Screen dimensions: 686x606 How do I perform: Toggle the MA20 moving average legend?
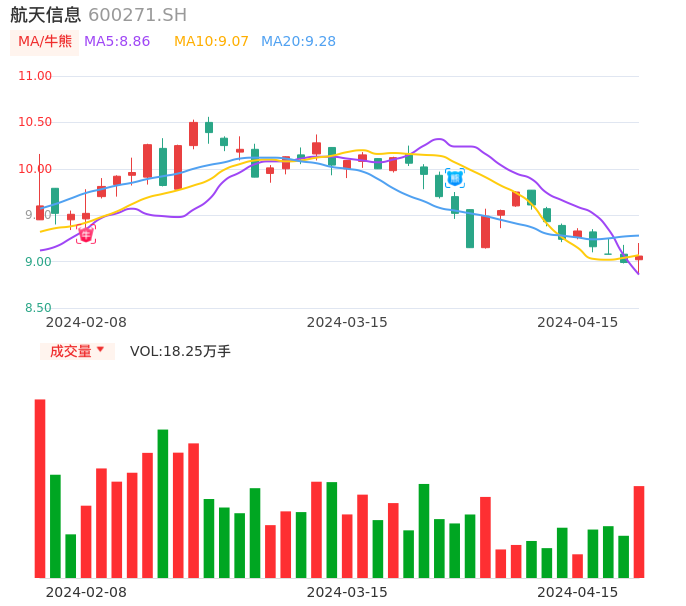[x=298, y=42]
